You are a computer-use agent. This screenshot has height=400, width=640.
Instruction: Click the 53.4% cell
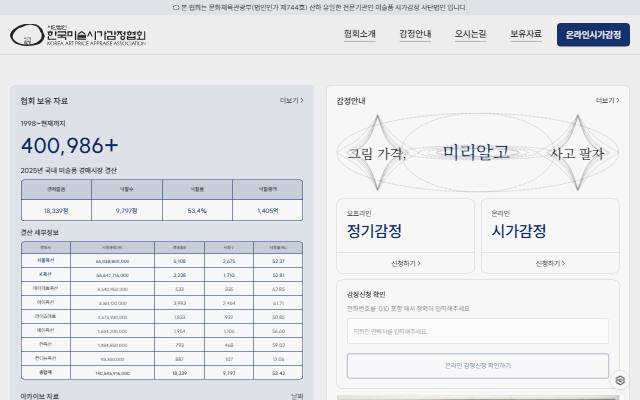click(x=197, y=211)
